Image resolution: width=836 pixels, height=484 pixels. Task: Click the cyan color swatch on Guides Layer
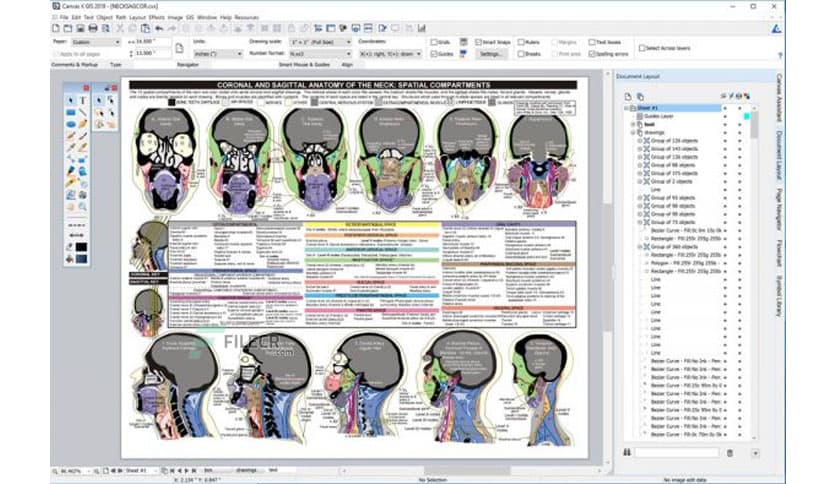click(x=746, y=116)
